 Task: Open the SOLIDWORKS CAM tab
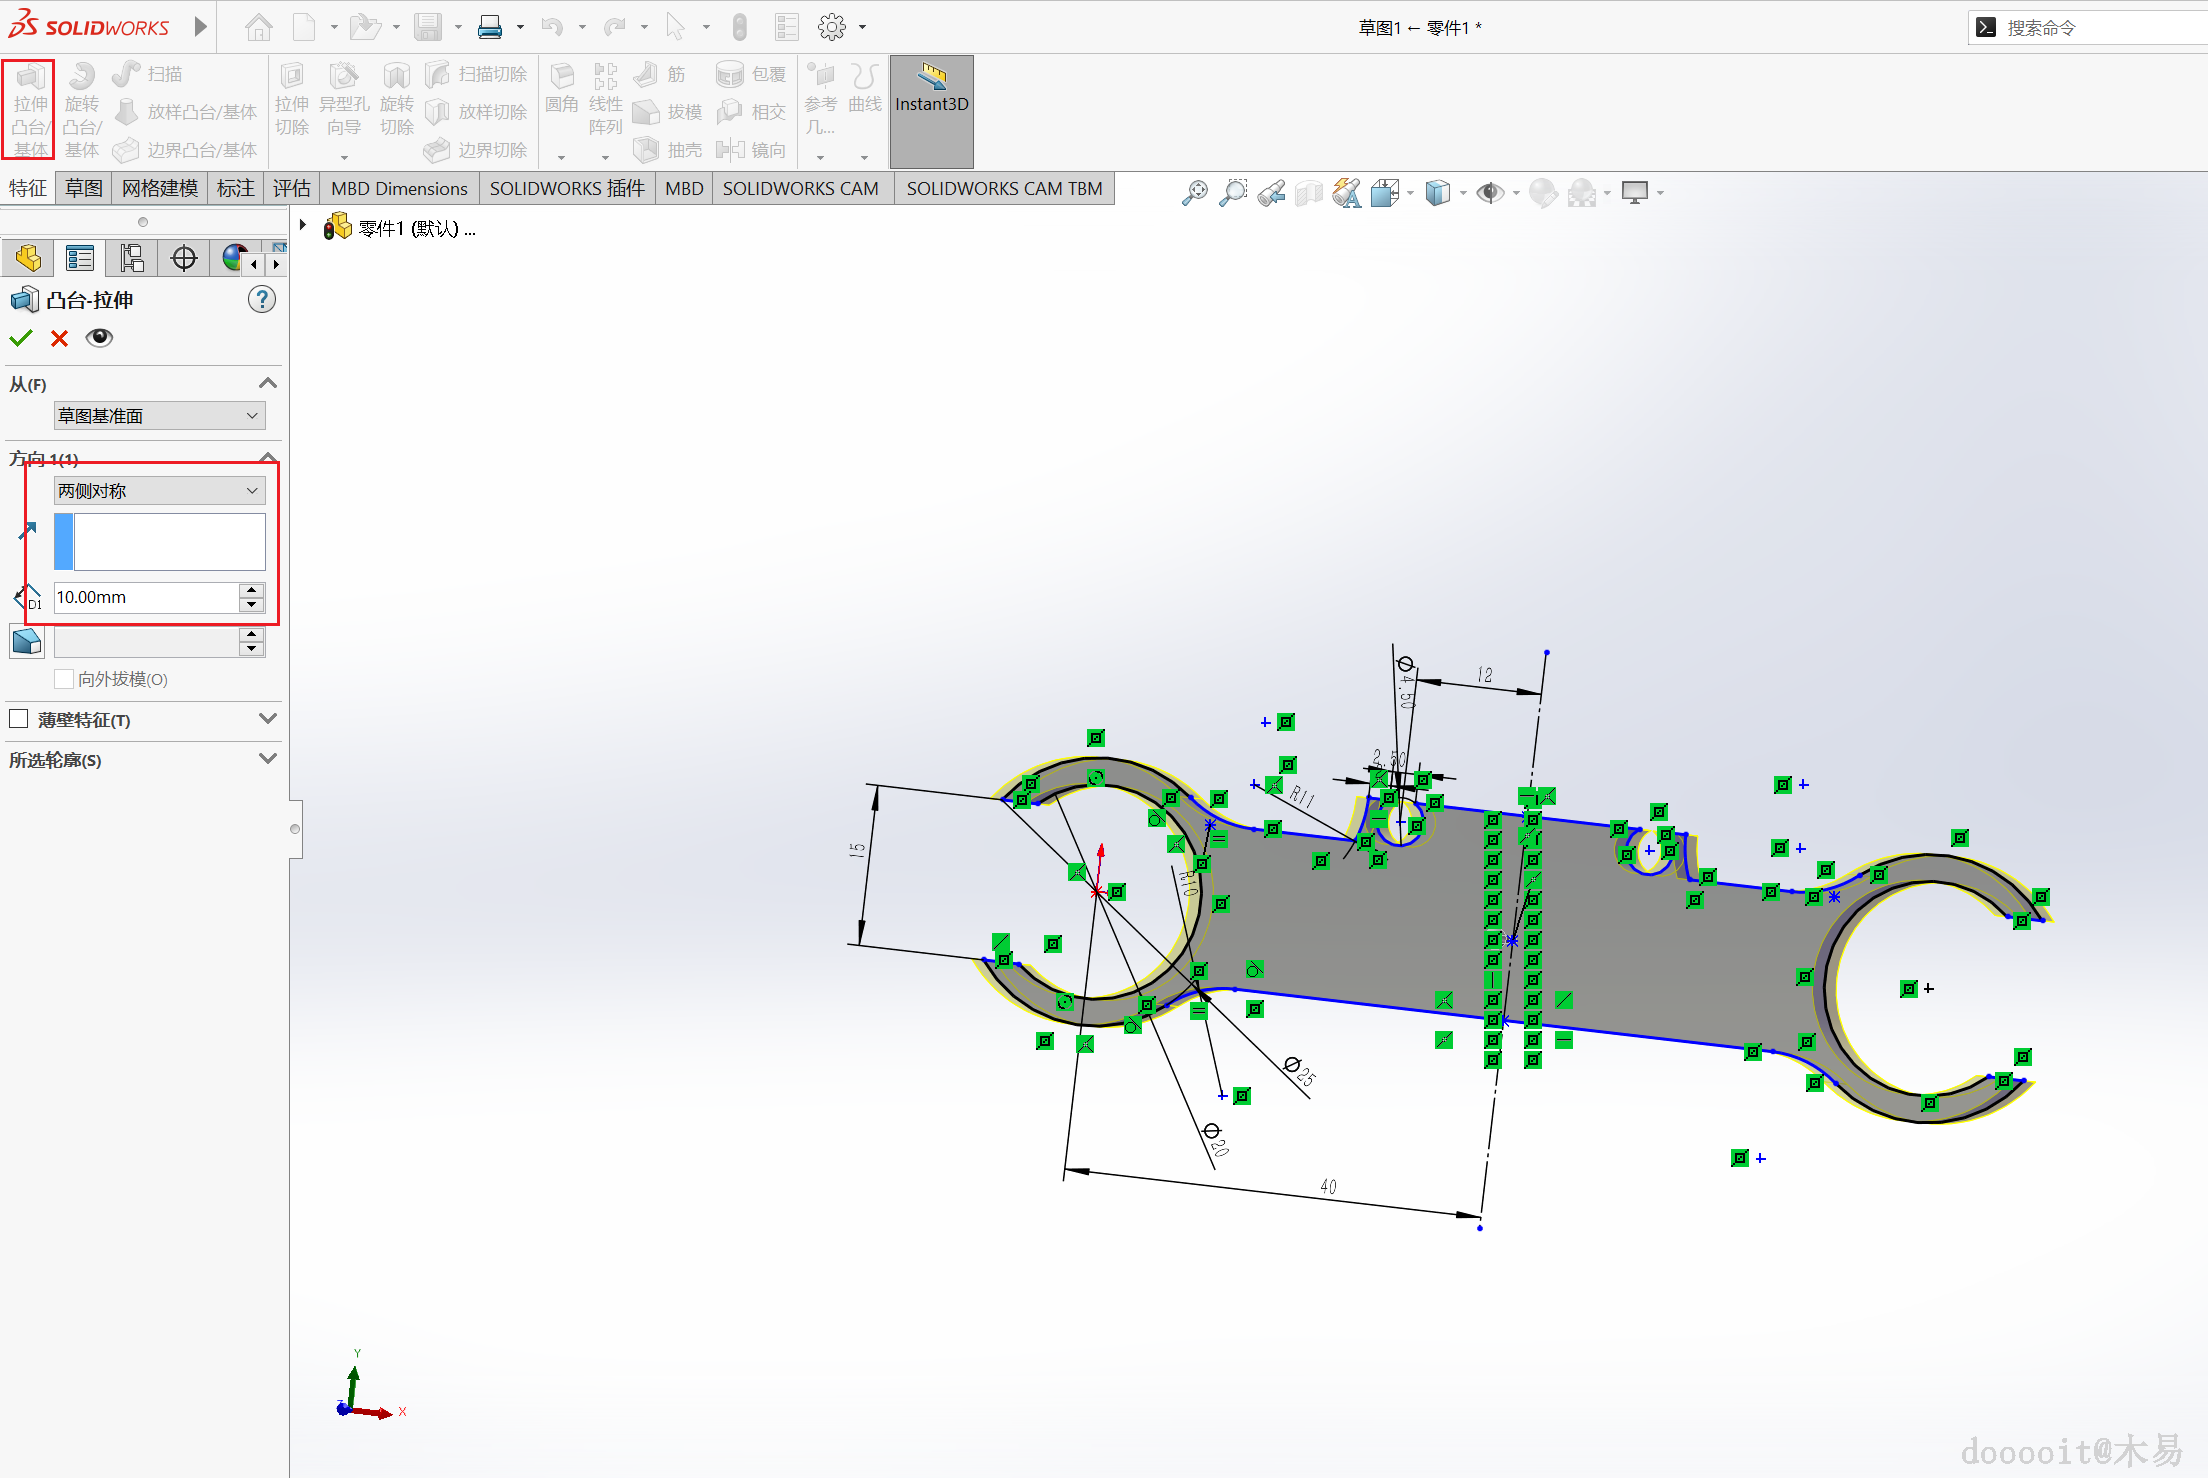click(800, 188)
